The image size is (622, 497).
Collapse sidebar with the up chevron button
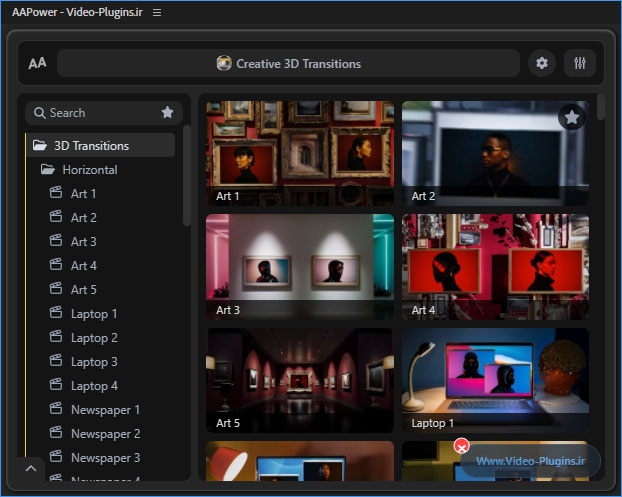pyautogui.click(x=31, y=468)
